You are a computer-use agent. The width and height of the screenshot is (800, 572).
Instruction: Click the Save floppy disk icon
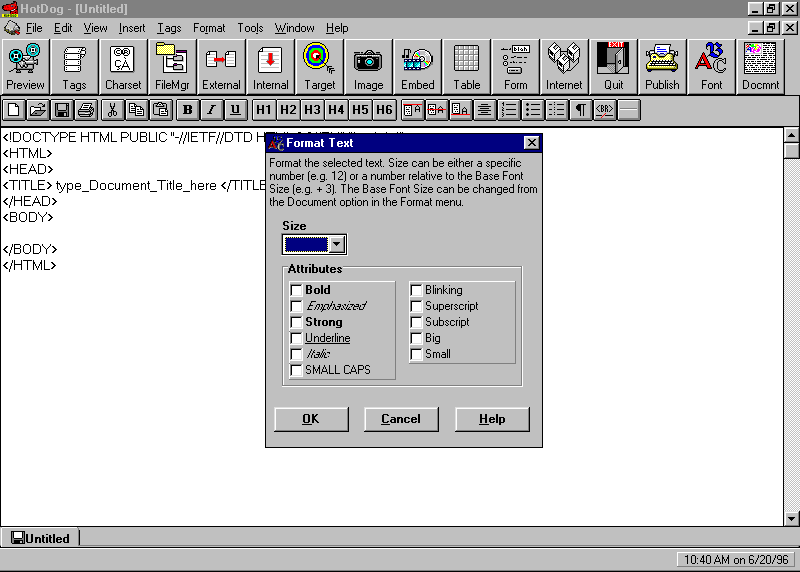(x=62, y=110)
